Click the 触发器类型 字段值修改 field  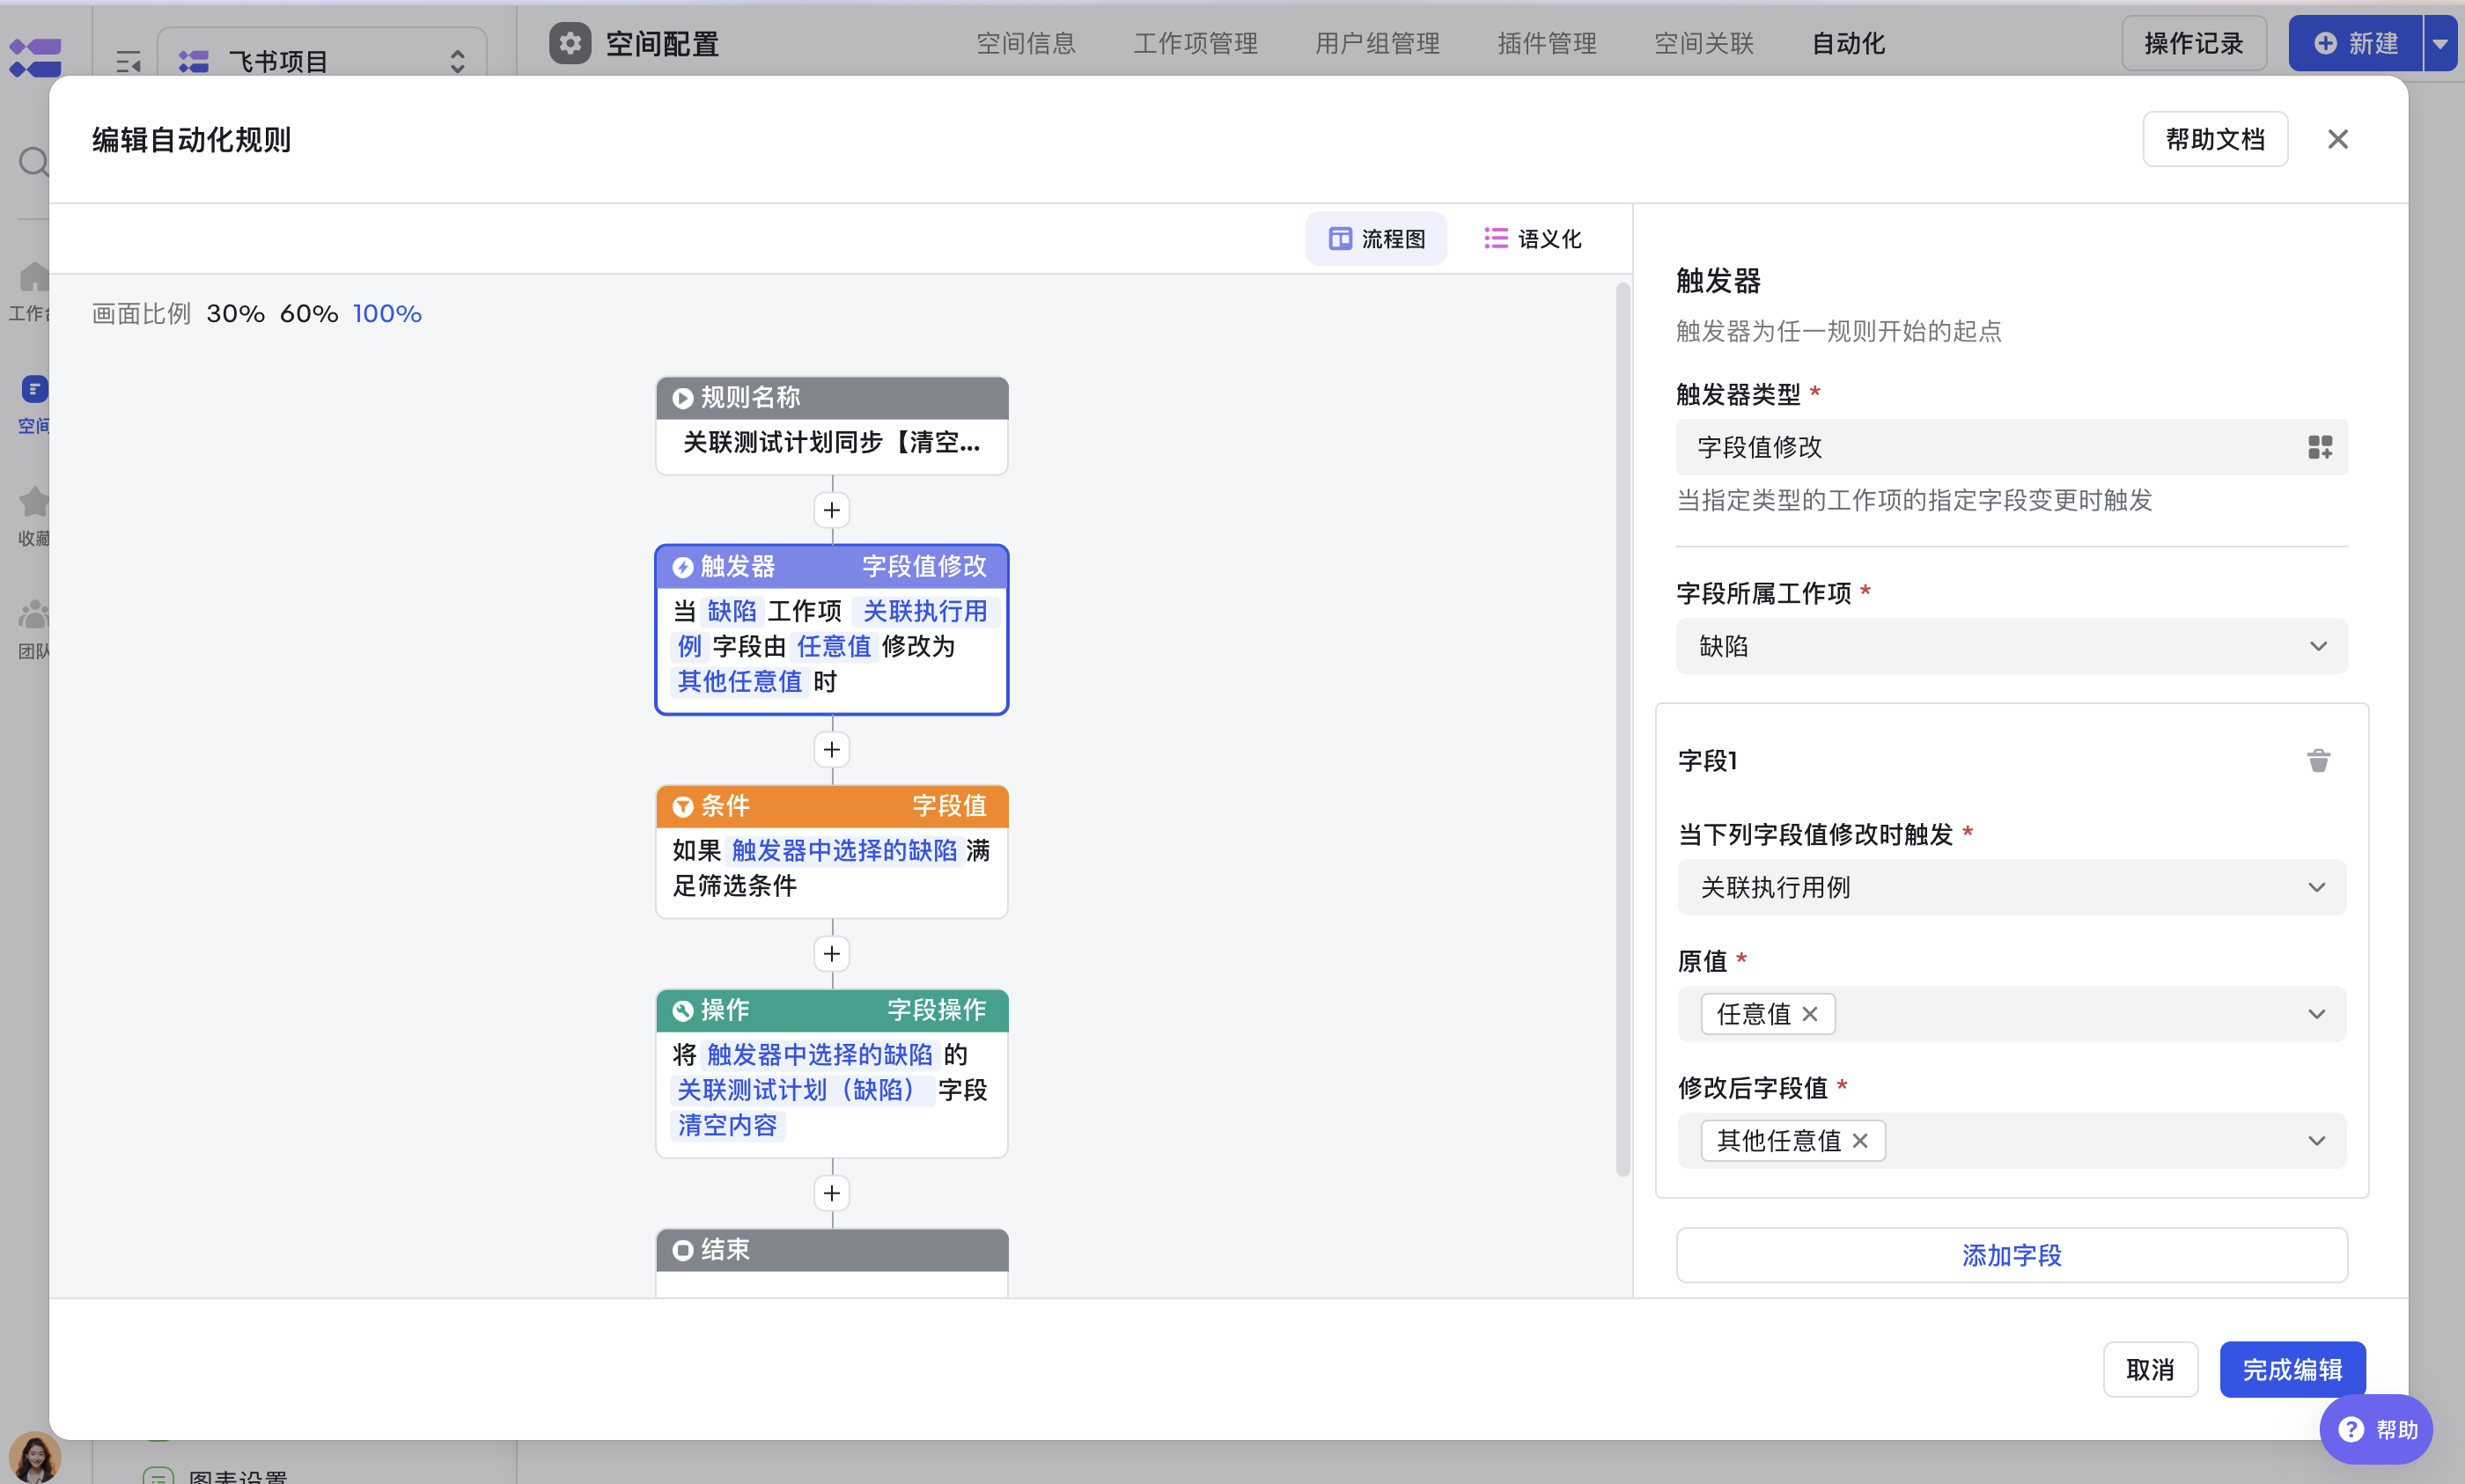[2012, 447]
